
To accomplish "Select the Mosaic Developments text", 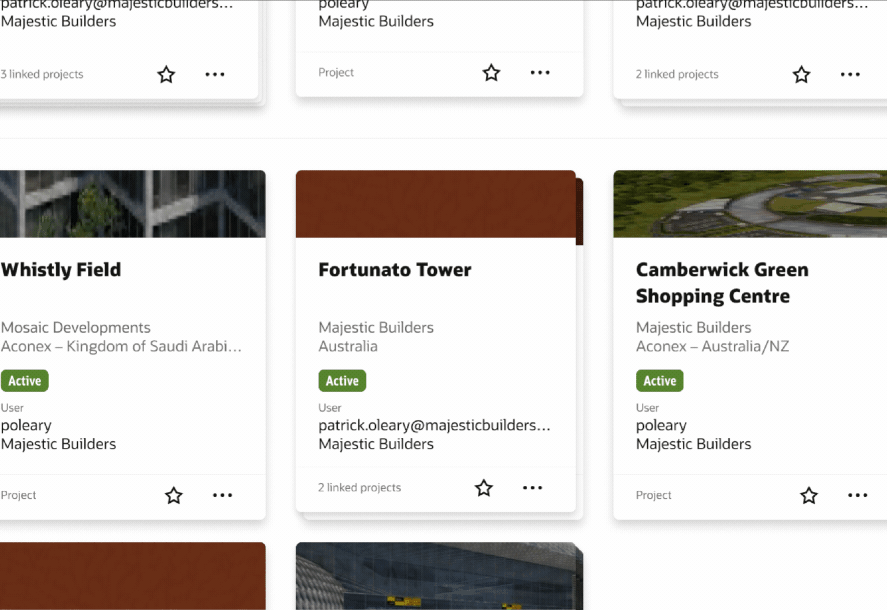I will (75, 328).
